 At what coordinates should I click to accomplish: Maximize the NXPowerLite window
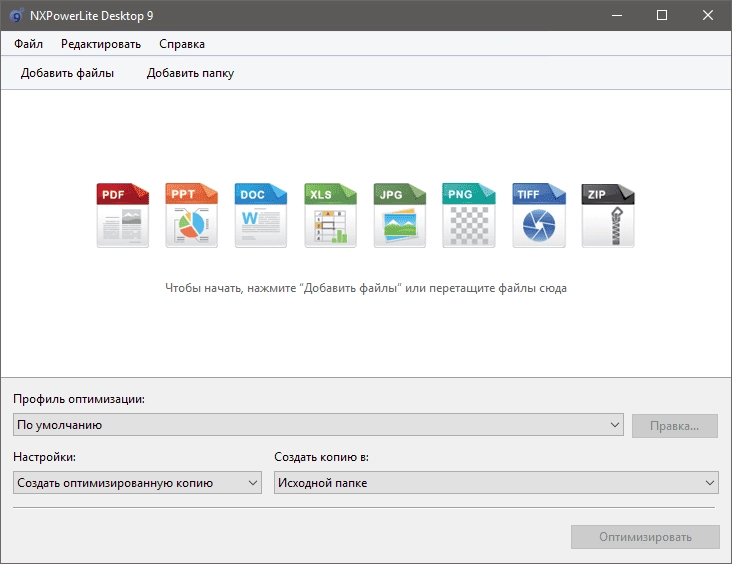[662, 15]
